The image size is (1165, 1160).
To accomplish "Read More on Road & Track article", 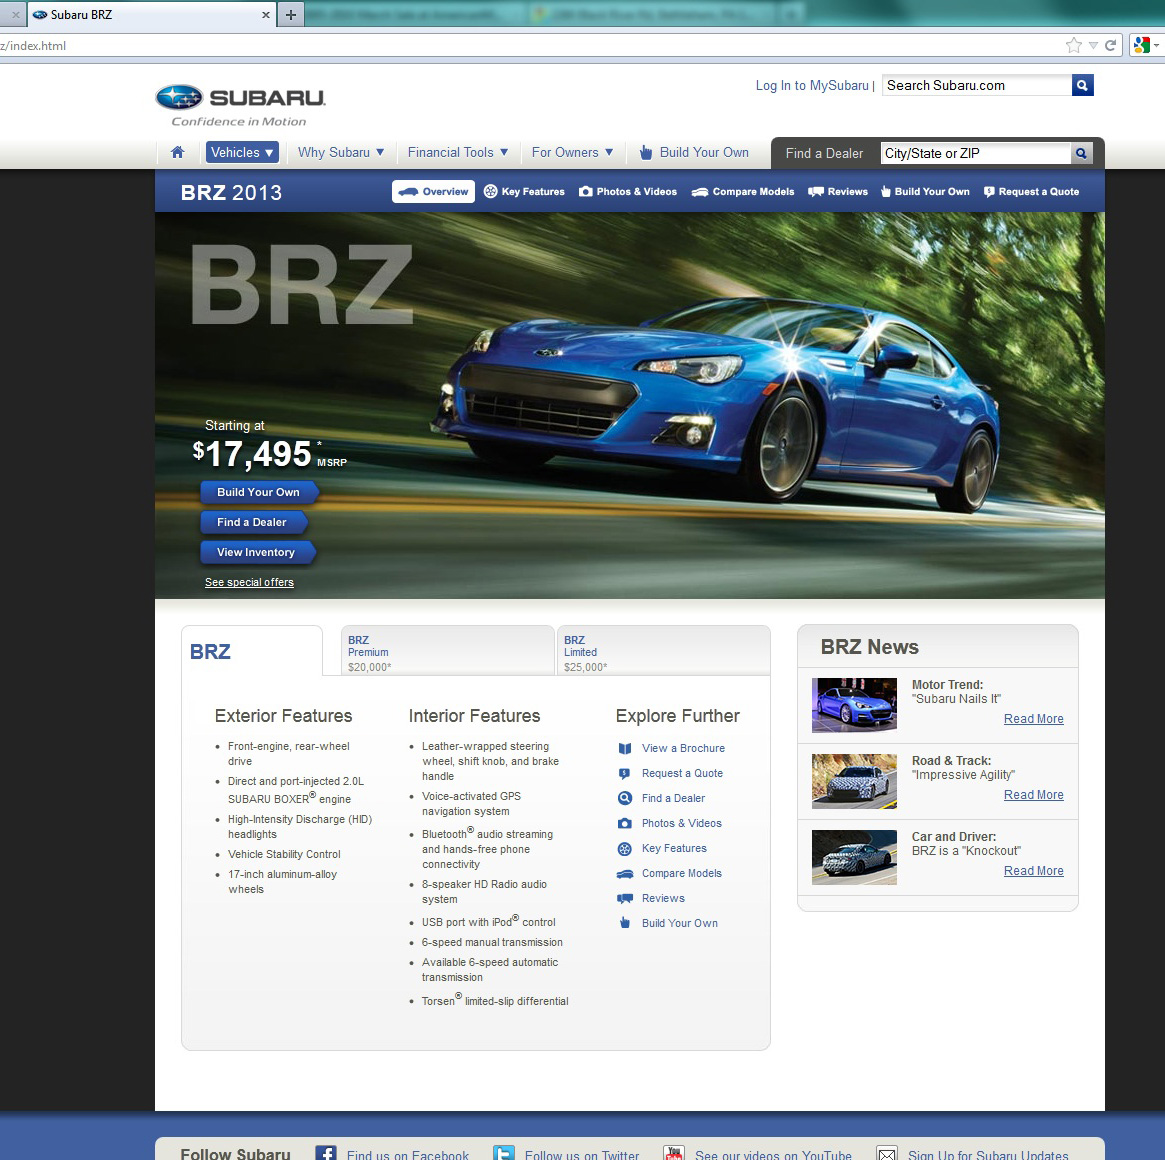I will point(1033,794).
